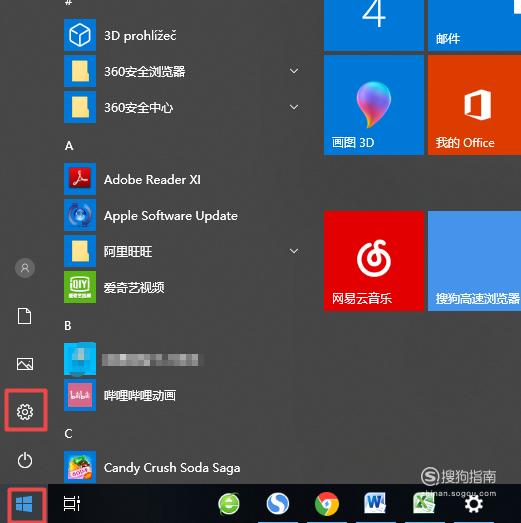Screen dimensions: 521x523
Task: Open Settings gear in Start sidebar
Action: pos(25,412)
